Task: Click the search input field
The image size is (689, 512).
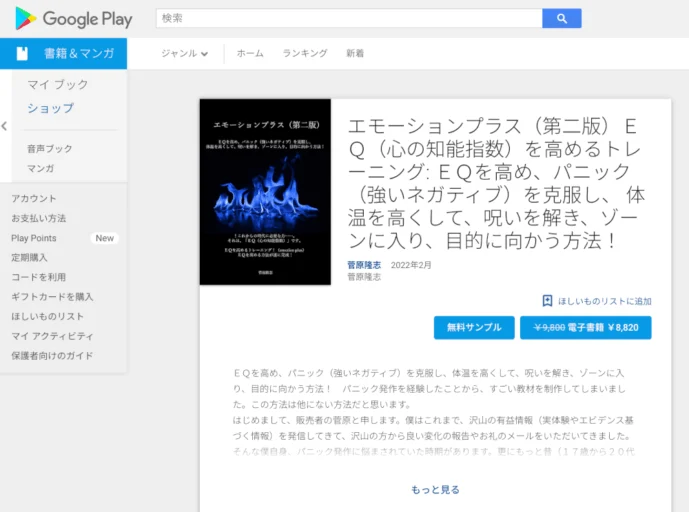Action: pyautogui.click(x=350, y=18)
